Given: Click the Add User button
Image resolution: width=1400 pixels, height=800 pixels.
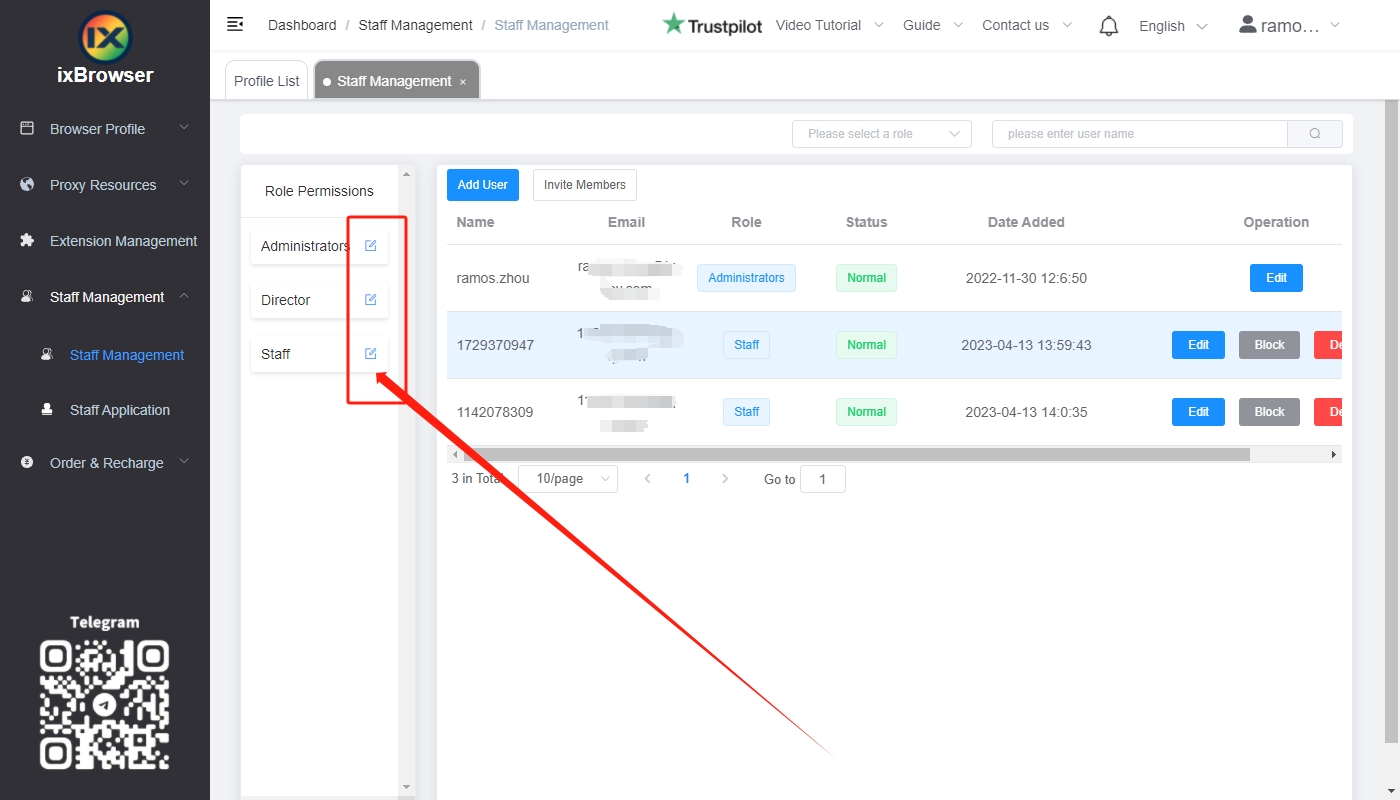Looking at the screenshot, I should (x=483, y=185).
